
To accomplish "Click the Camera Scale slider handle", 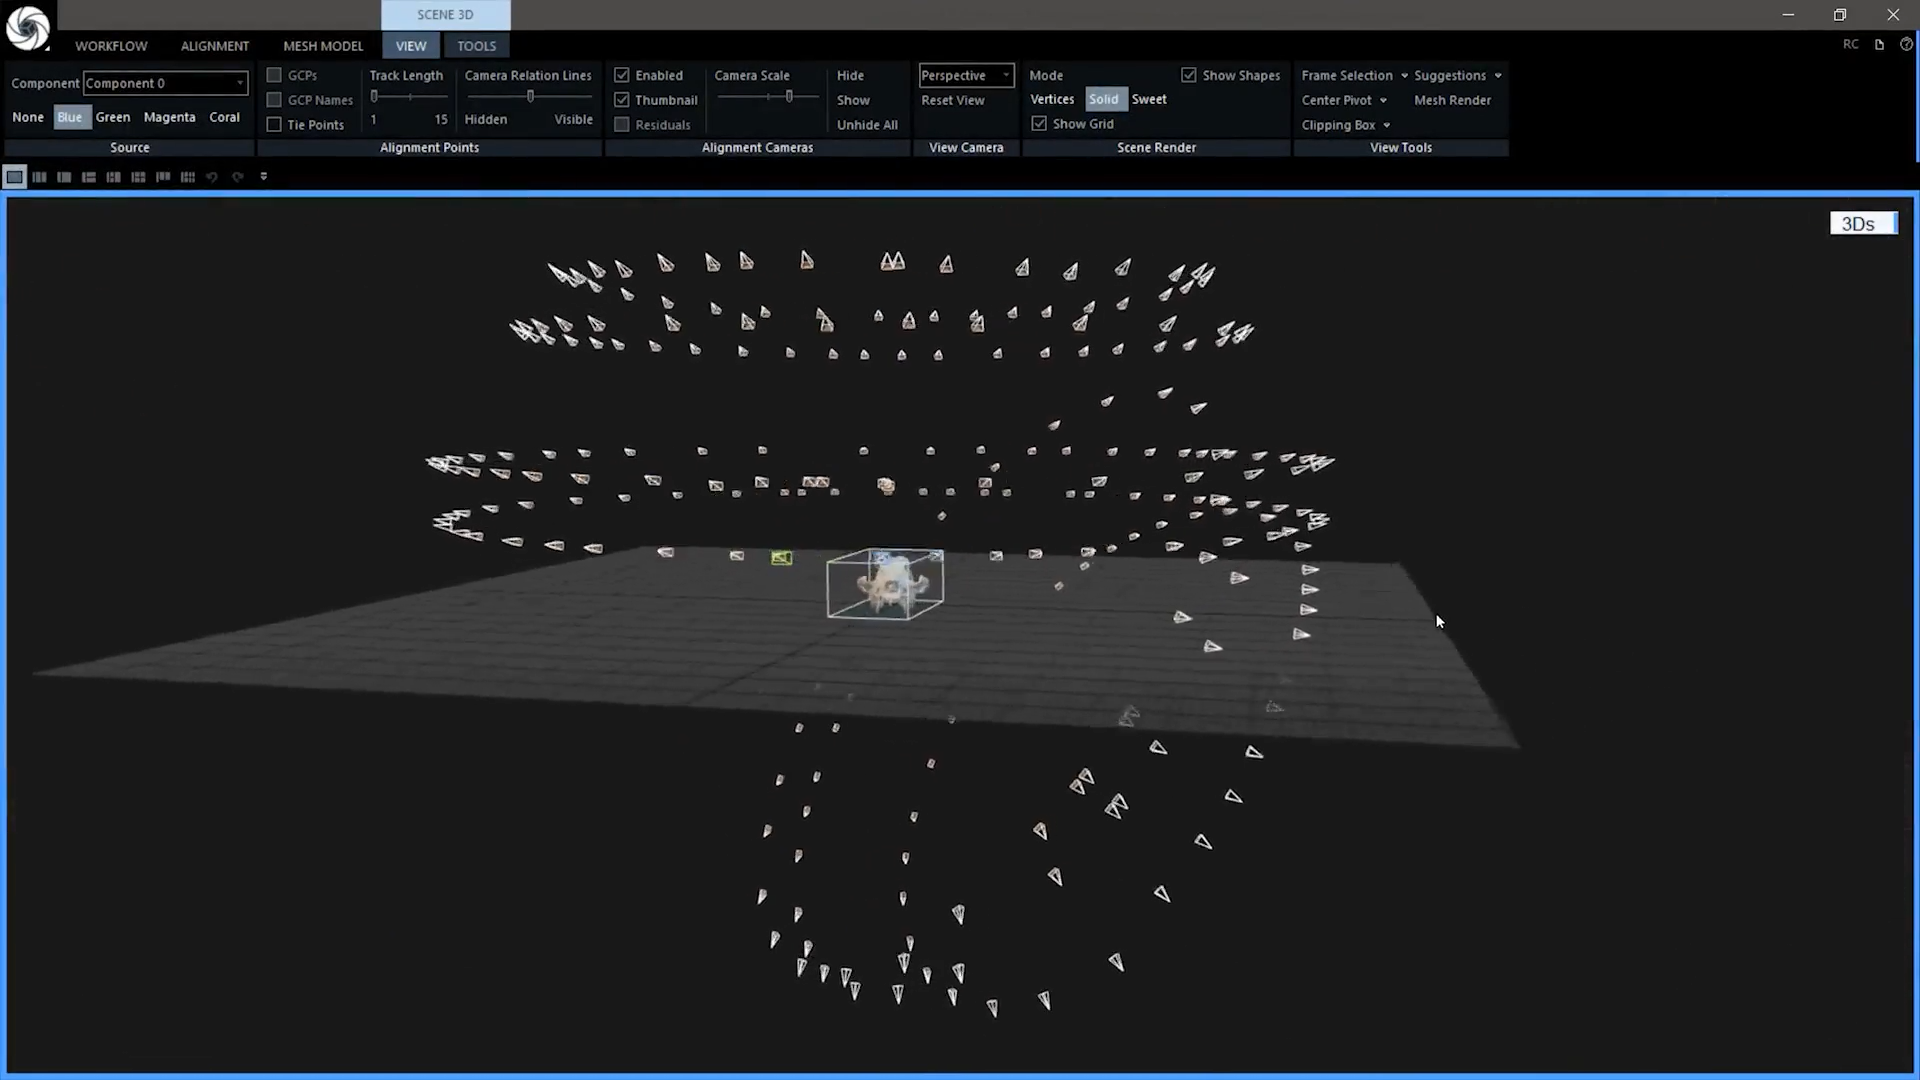I will click(x=789, y=96).
